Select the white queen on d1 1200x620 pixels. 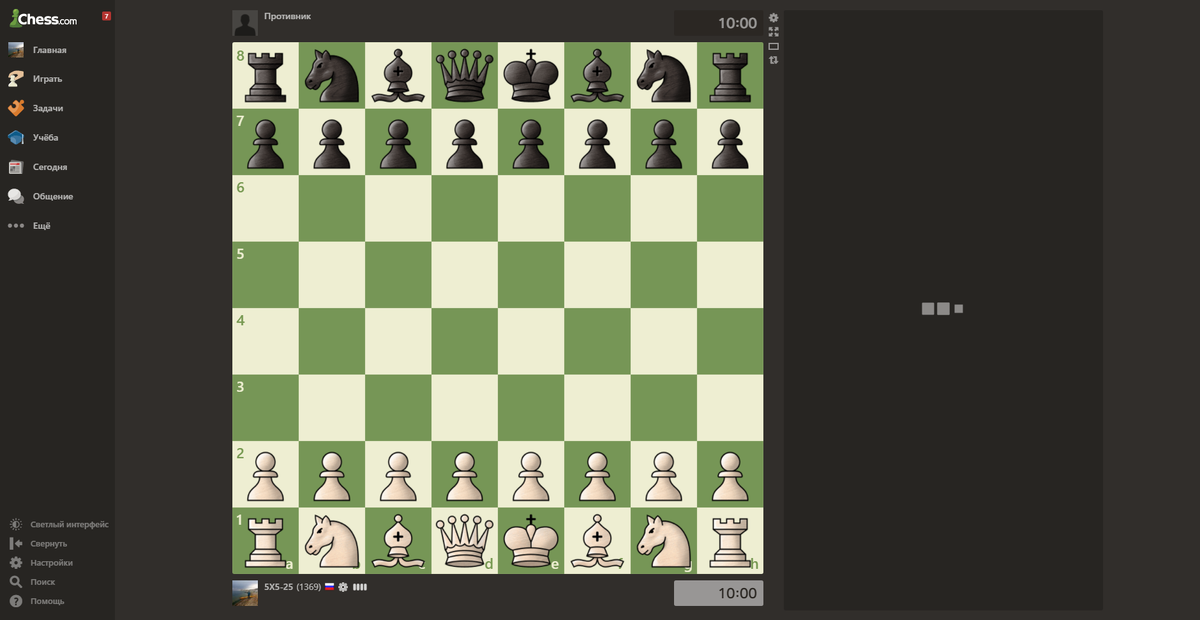point(464,541)
